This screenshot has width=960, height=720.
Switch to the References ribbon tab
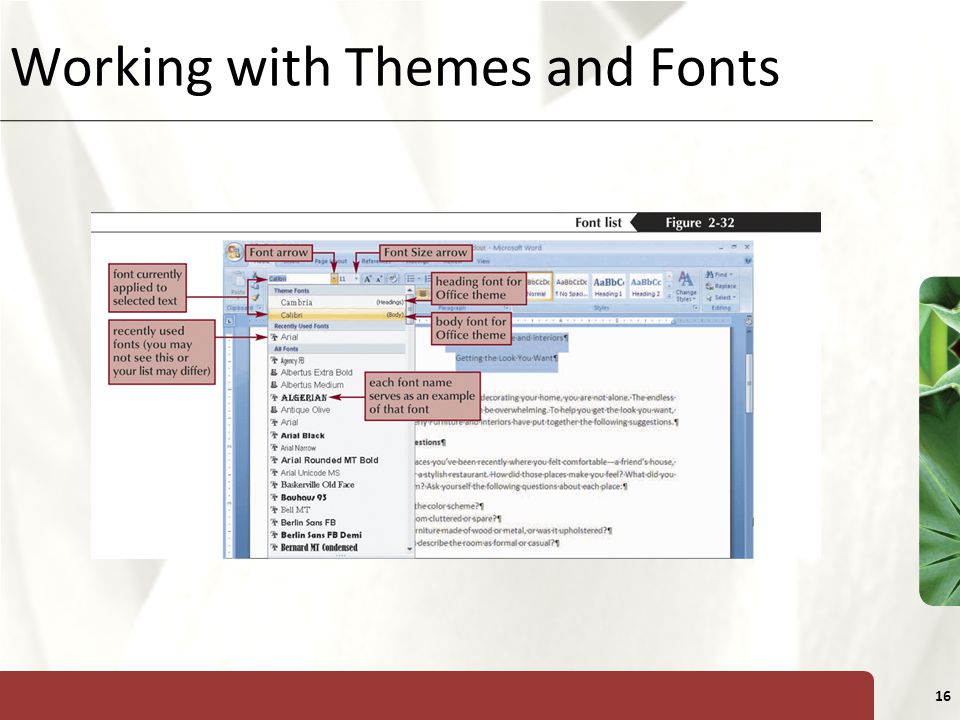(x=376, y=261)
